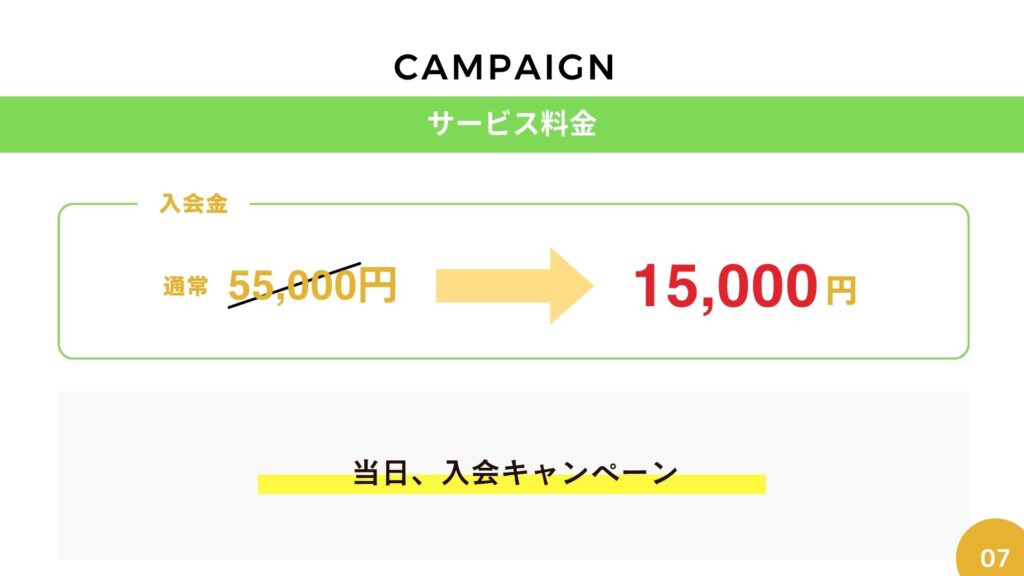Click the empty gray box area below the campaign text
Viewport: 1024px width, 576px height.
(x=513, y=529)
